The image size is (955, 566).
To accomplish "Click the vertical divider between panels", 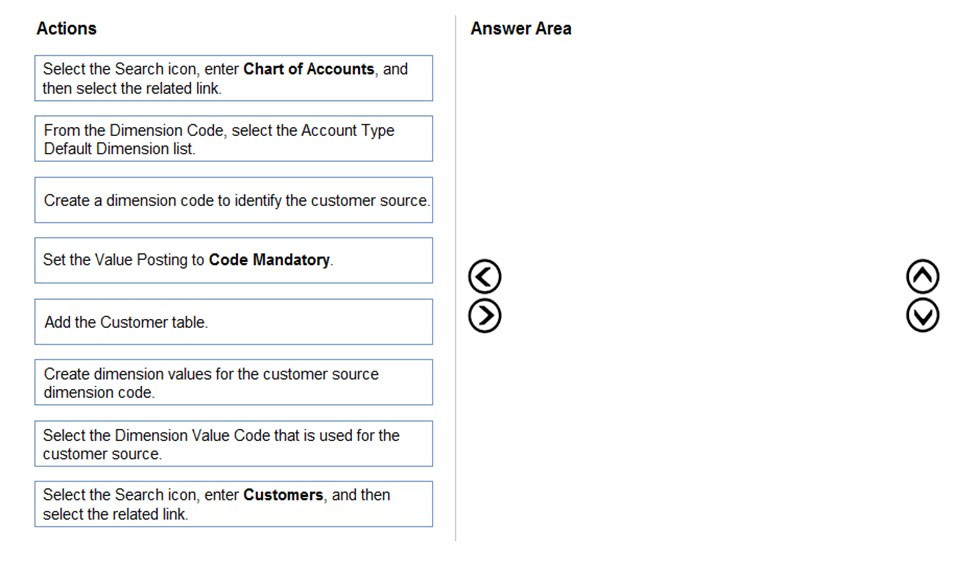I will click(456, 278).
